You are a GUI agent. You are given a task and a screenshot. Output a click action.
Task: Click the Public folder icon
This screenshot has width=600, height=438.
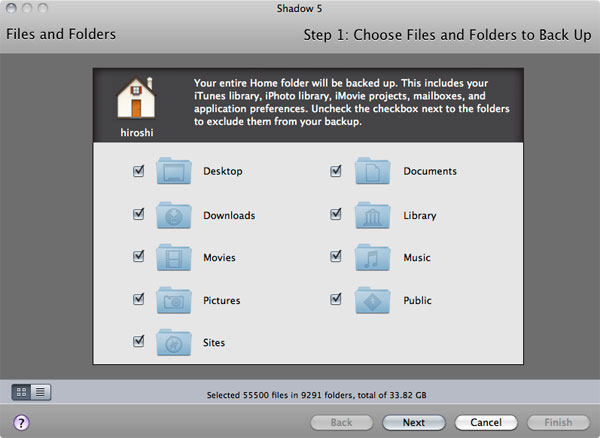[372, 300]
